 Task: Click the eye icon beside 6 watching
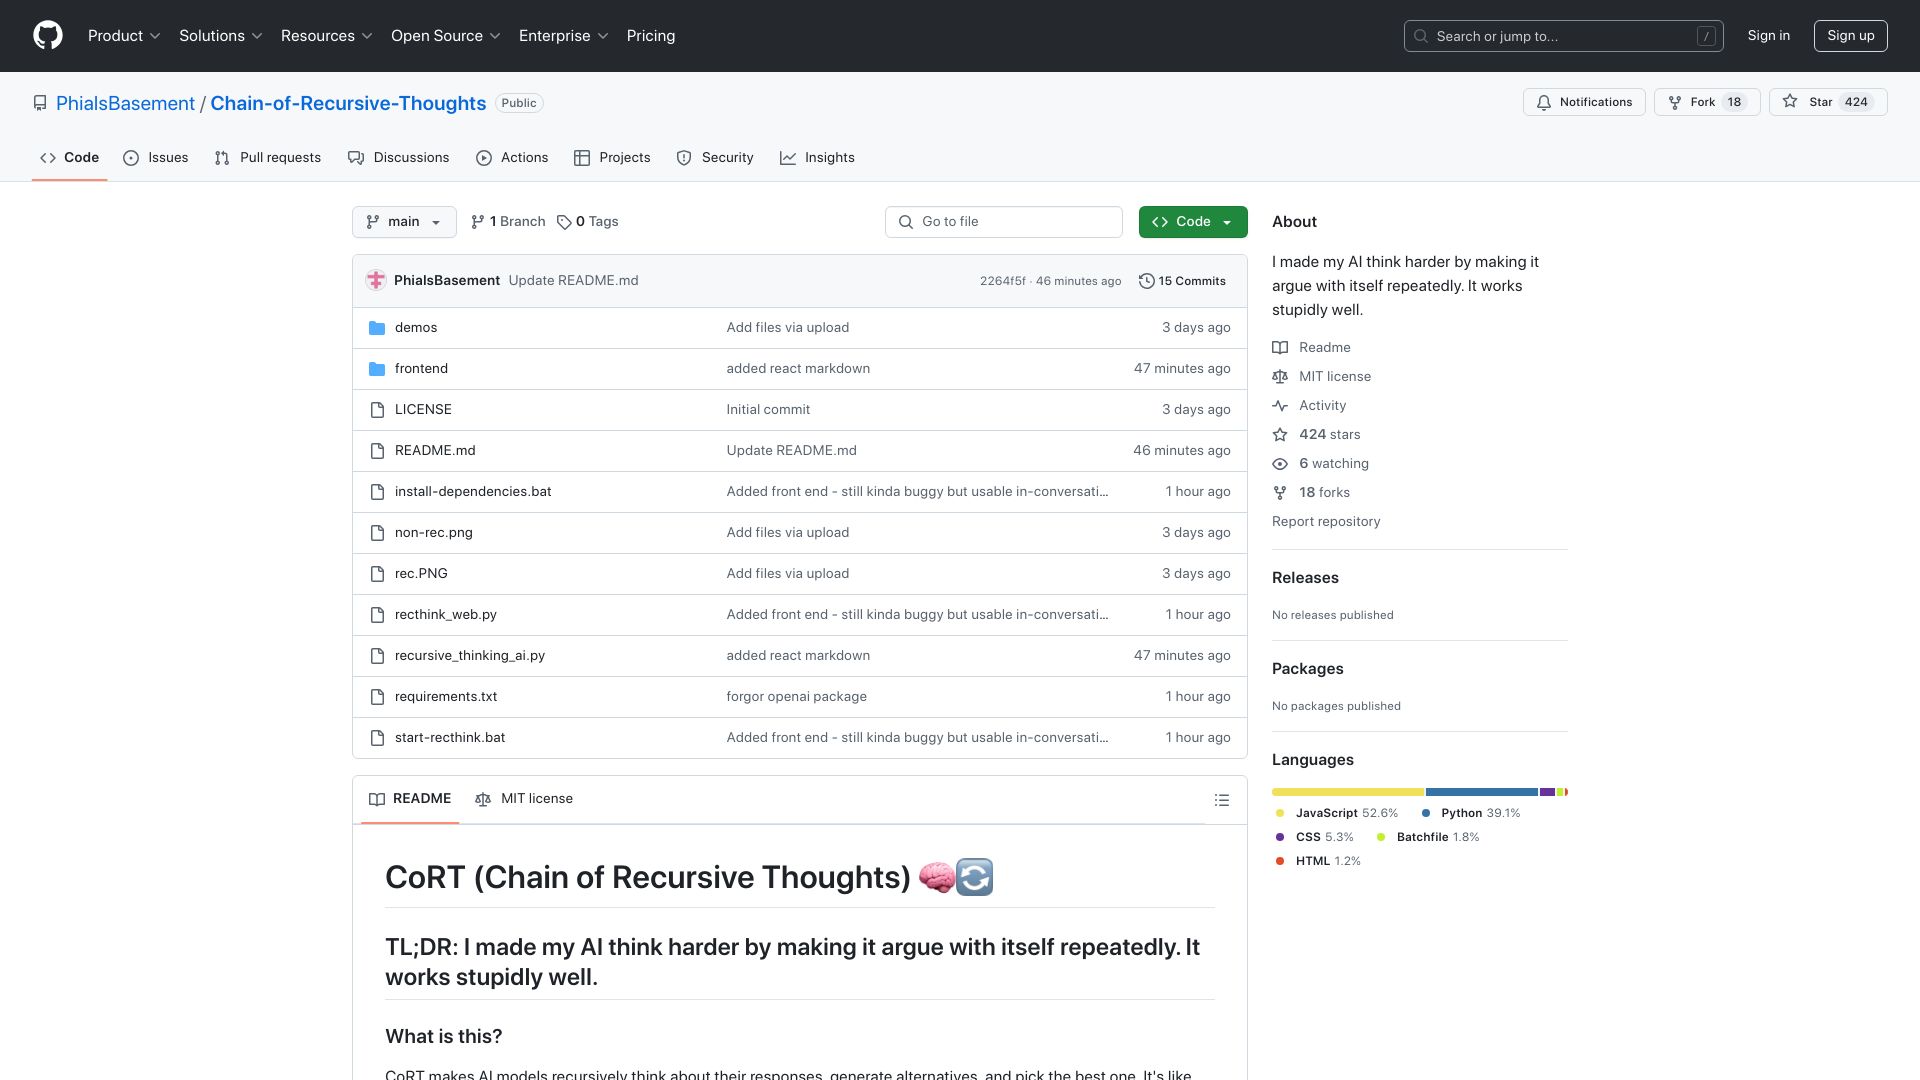tap(1280, 464)
